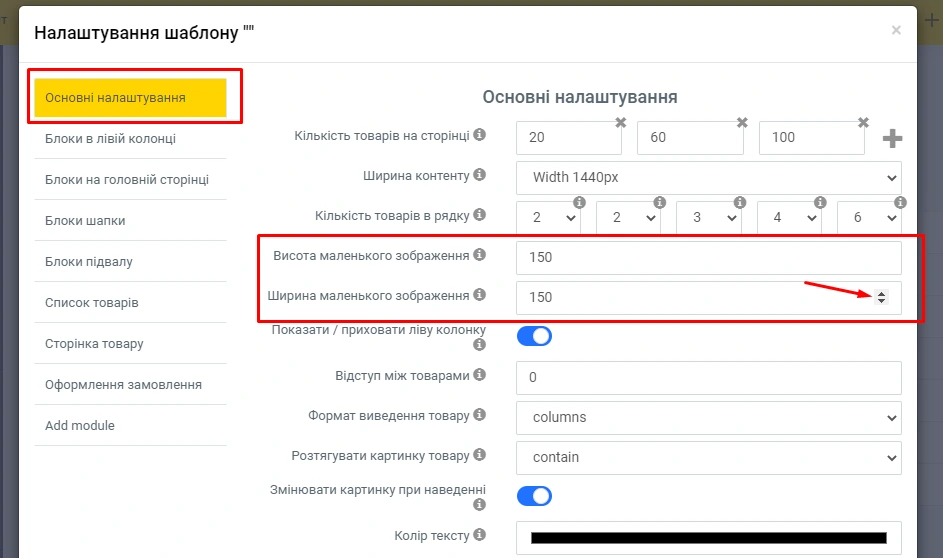Open Розтягувати картинку товару contain dropdown
The height and width of the screenshot is (558, 943).
[709, 457]
